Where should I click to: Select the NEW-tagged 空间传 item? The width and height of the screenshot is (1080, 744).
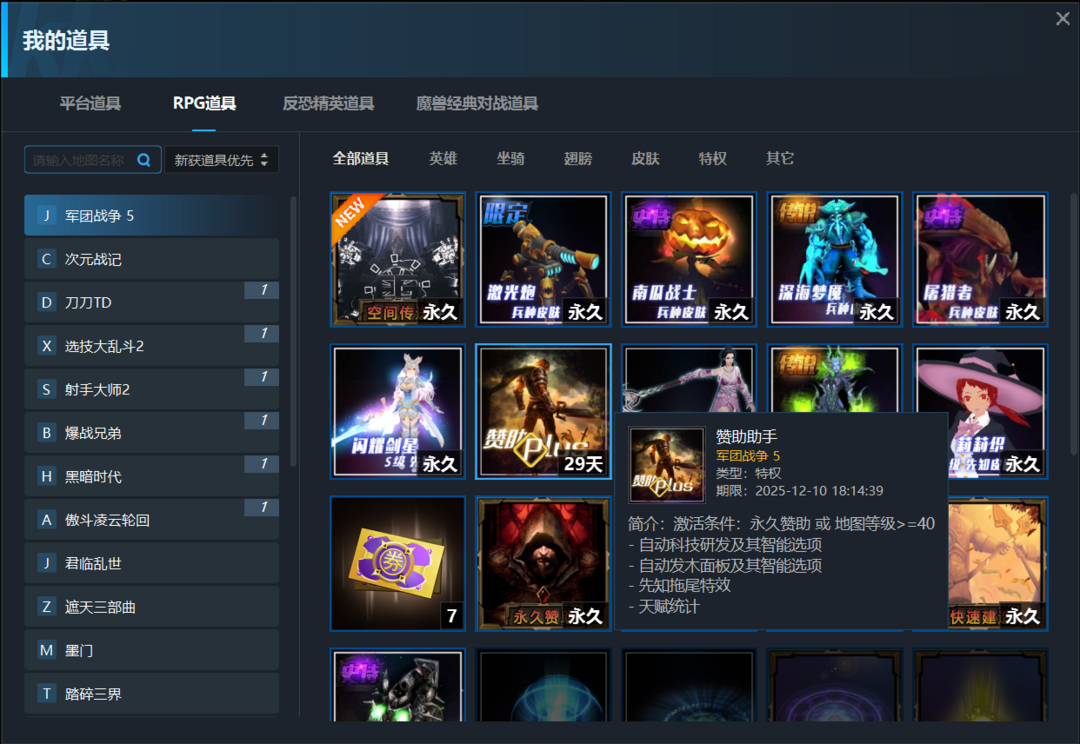397,258
